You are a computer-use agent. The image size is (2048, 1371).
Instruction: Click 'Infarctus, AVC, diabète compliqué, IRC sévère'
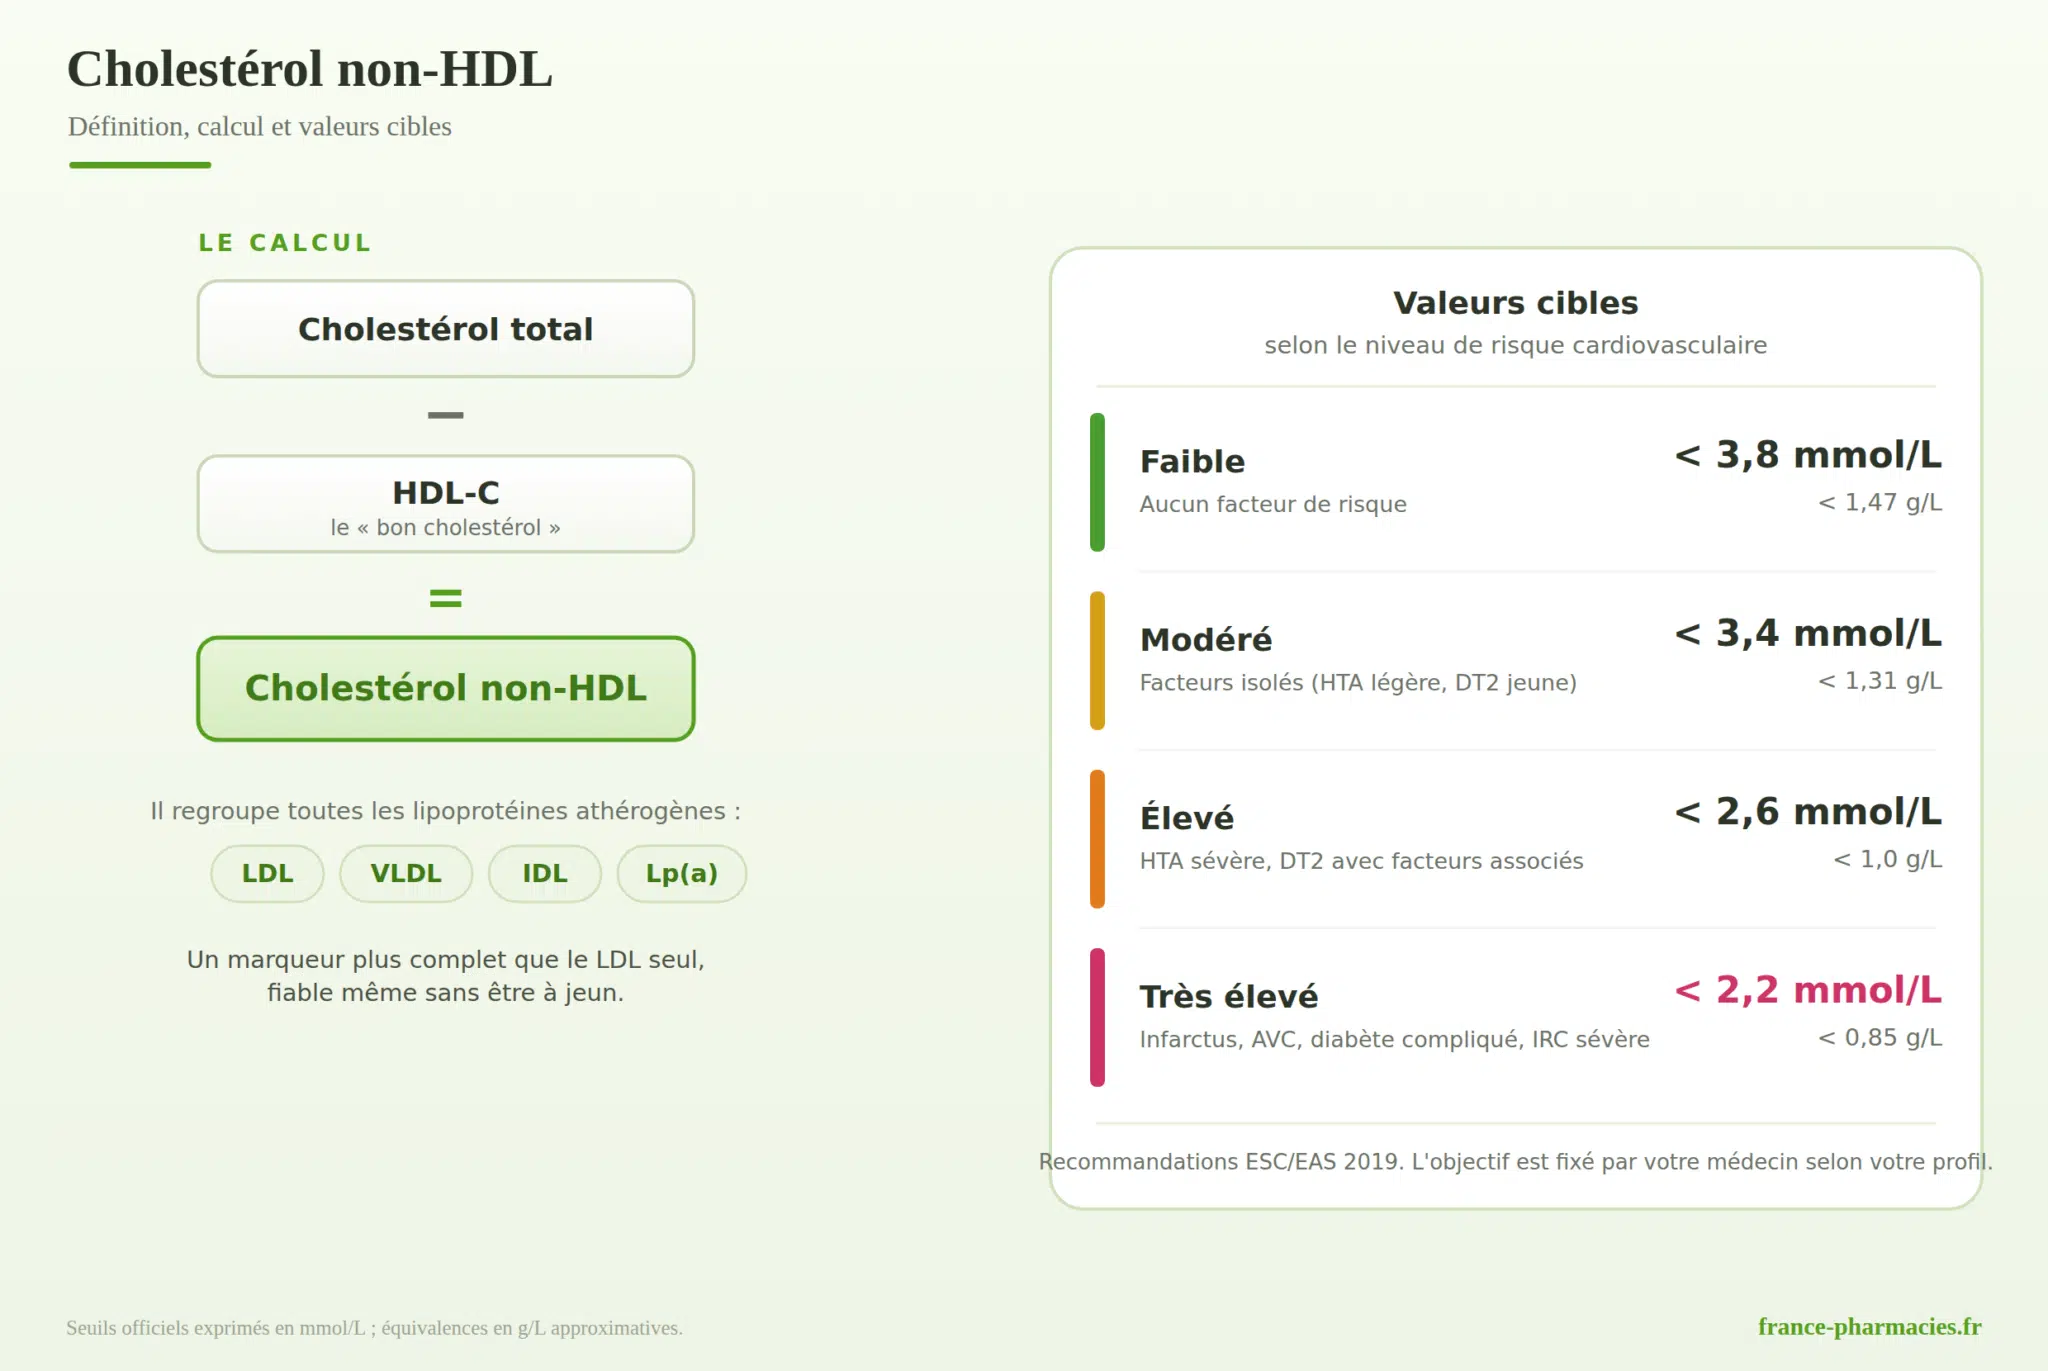pyautogui.click(x=1394, y=1040)
